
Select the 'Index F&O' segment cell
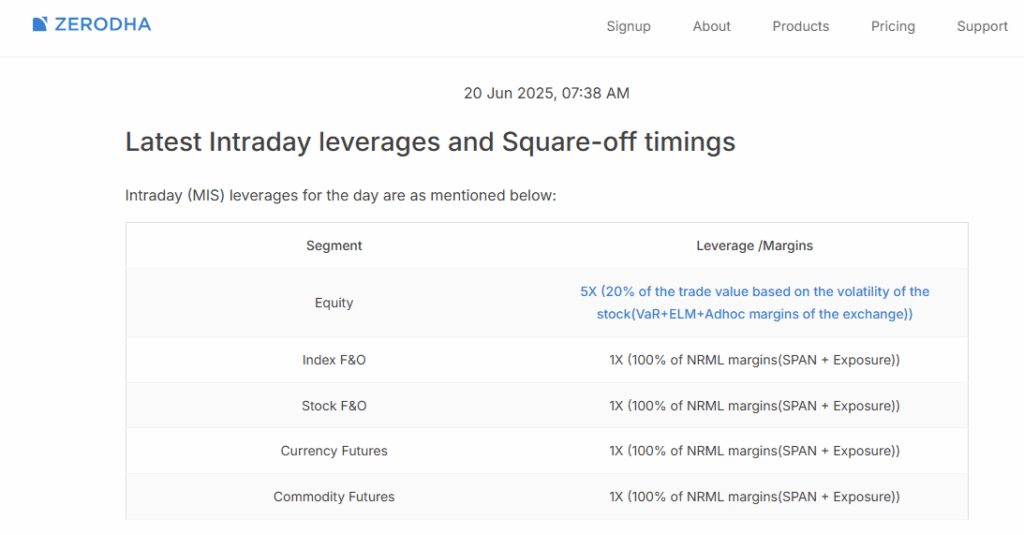(x=334, y=360)
